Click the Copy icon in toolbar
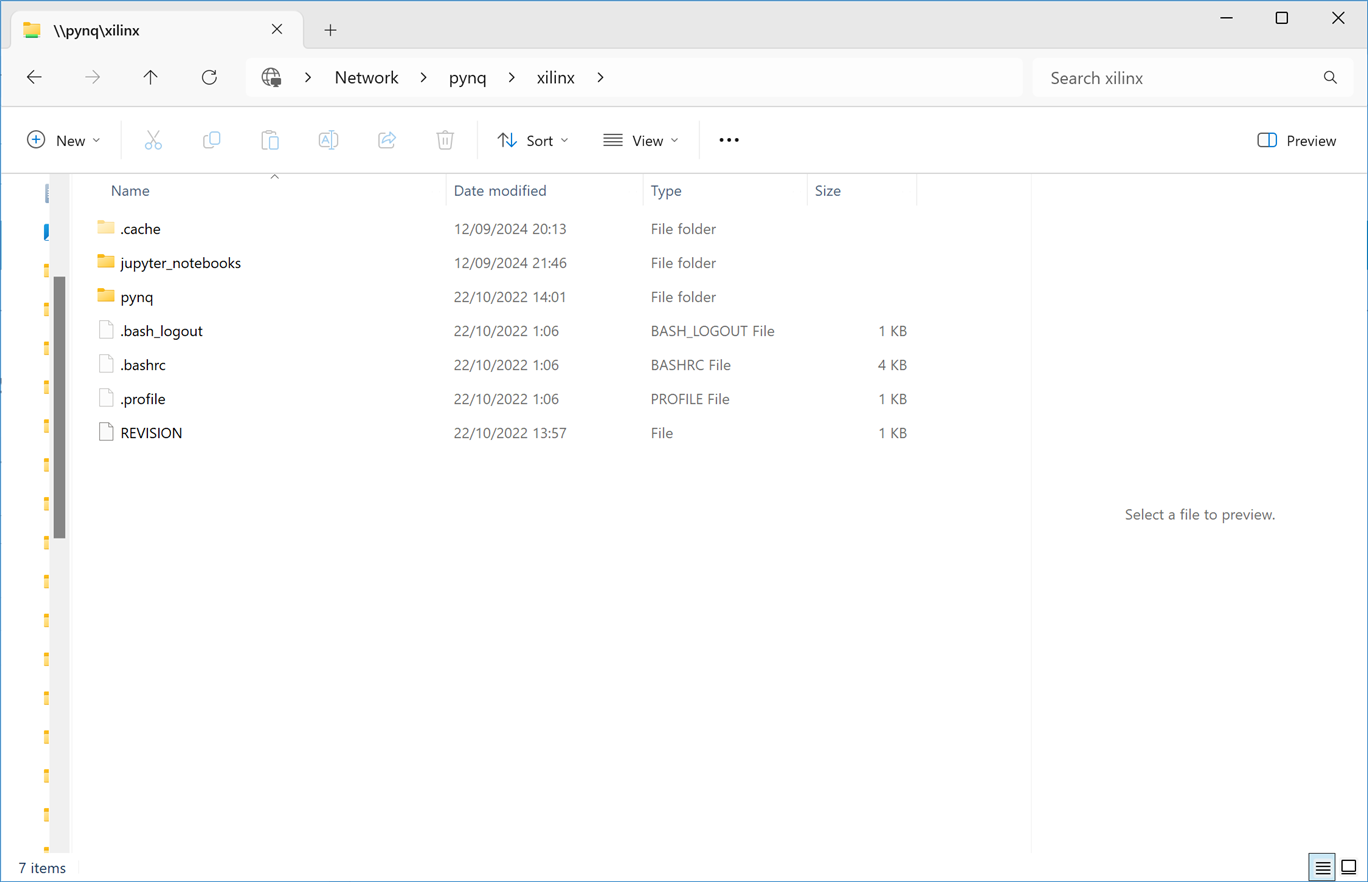This screenshot has width=1368, height=882. click(x=211, y=141)
